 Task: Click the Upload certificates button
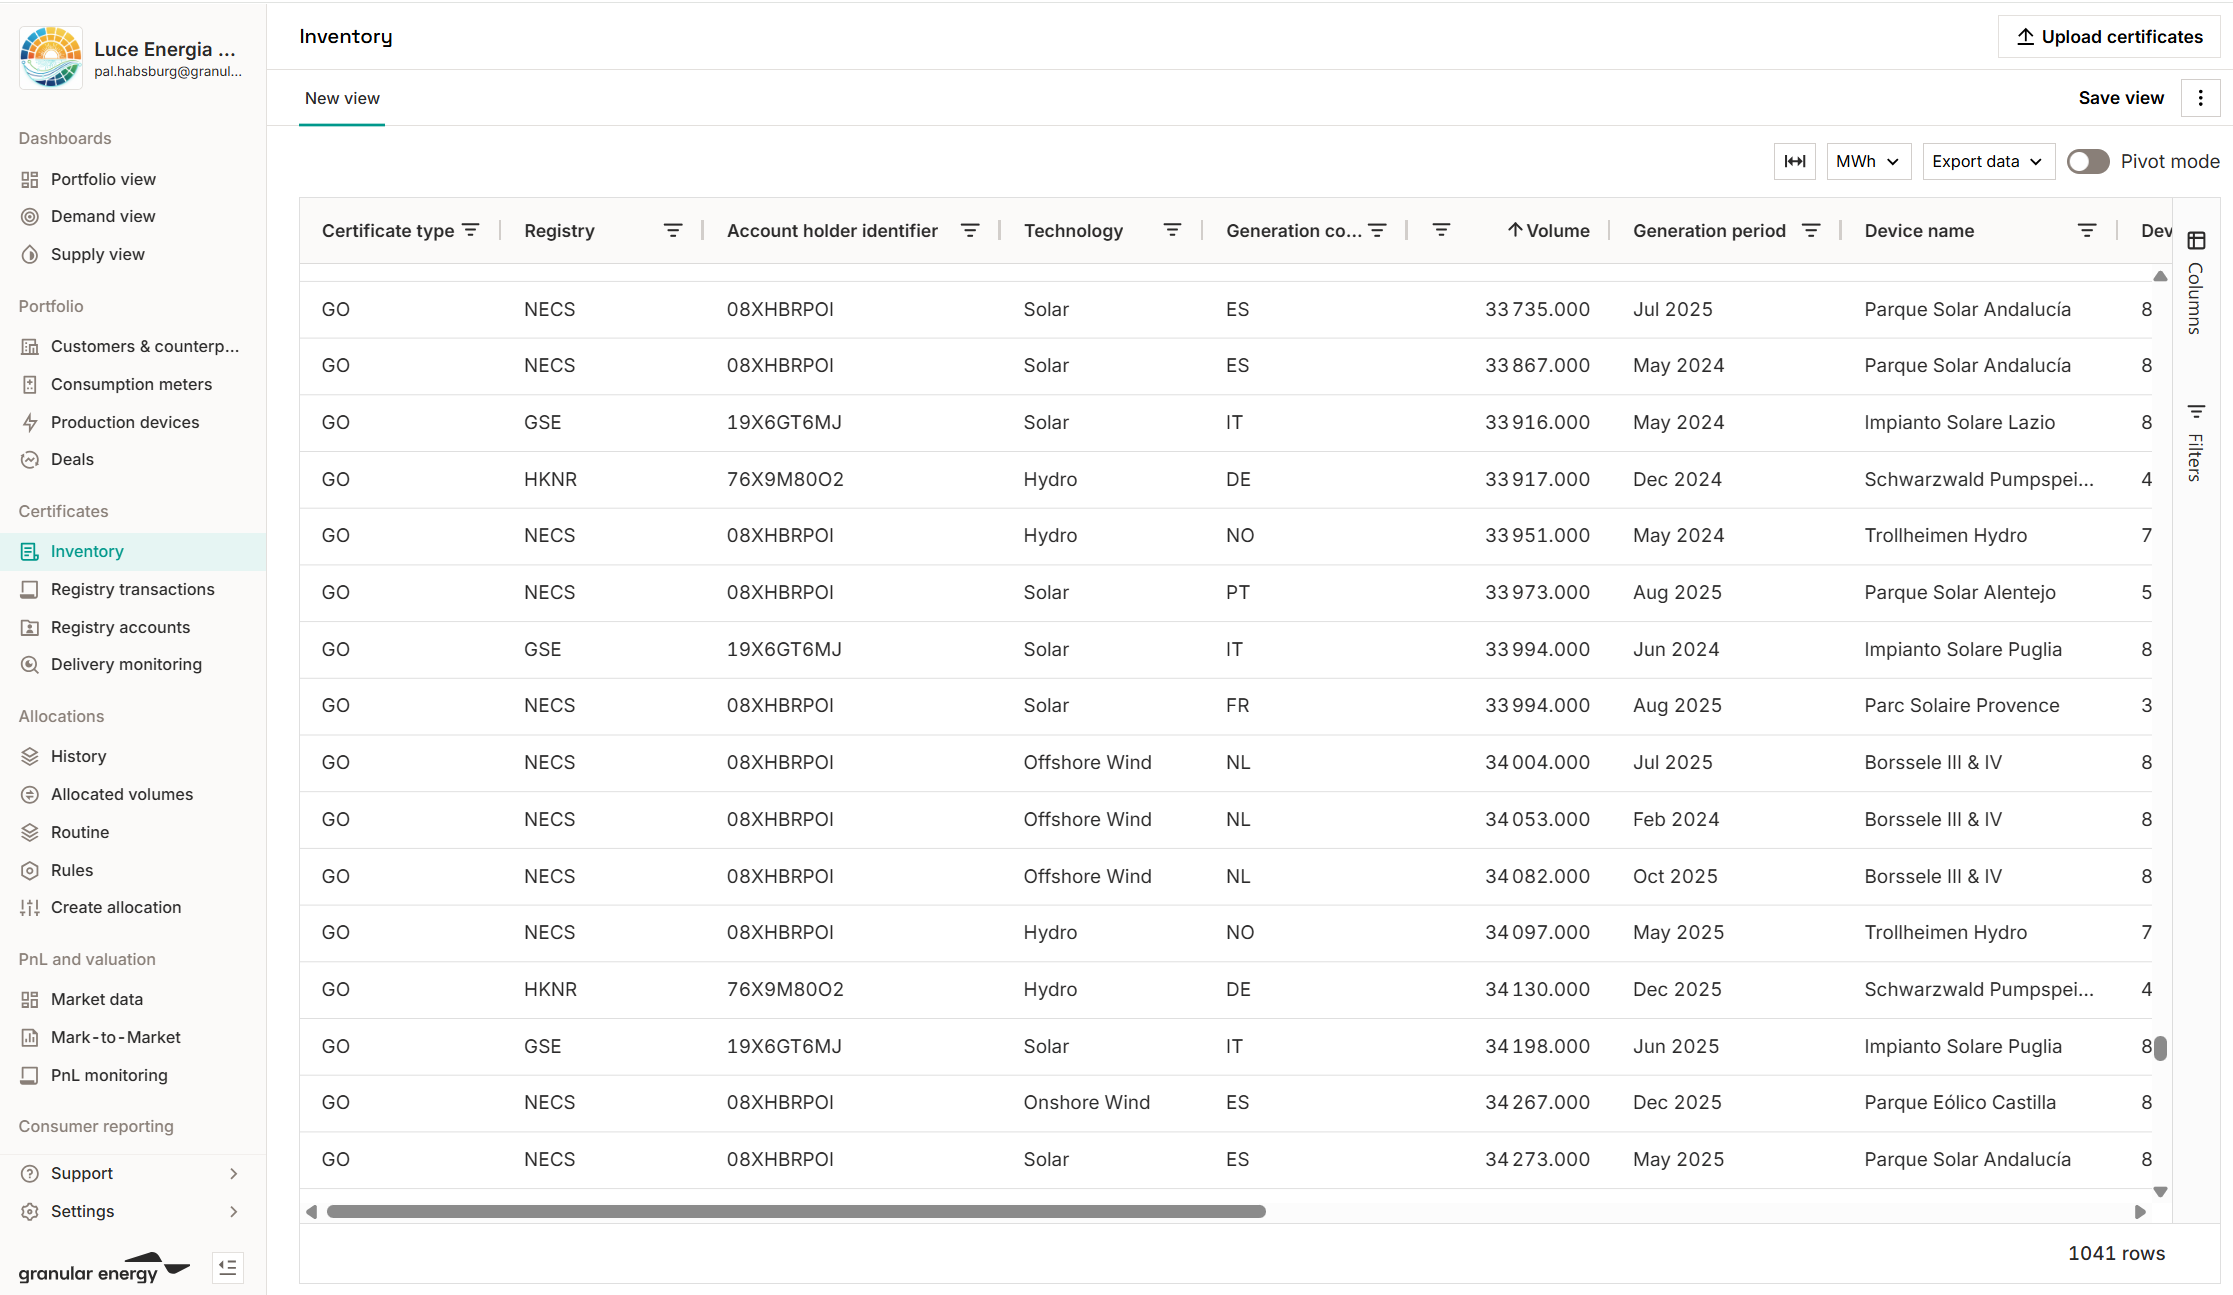point(2109,37)
